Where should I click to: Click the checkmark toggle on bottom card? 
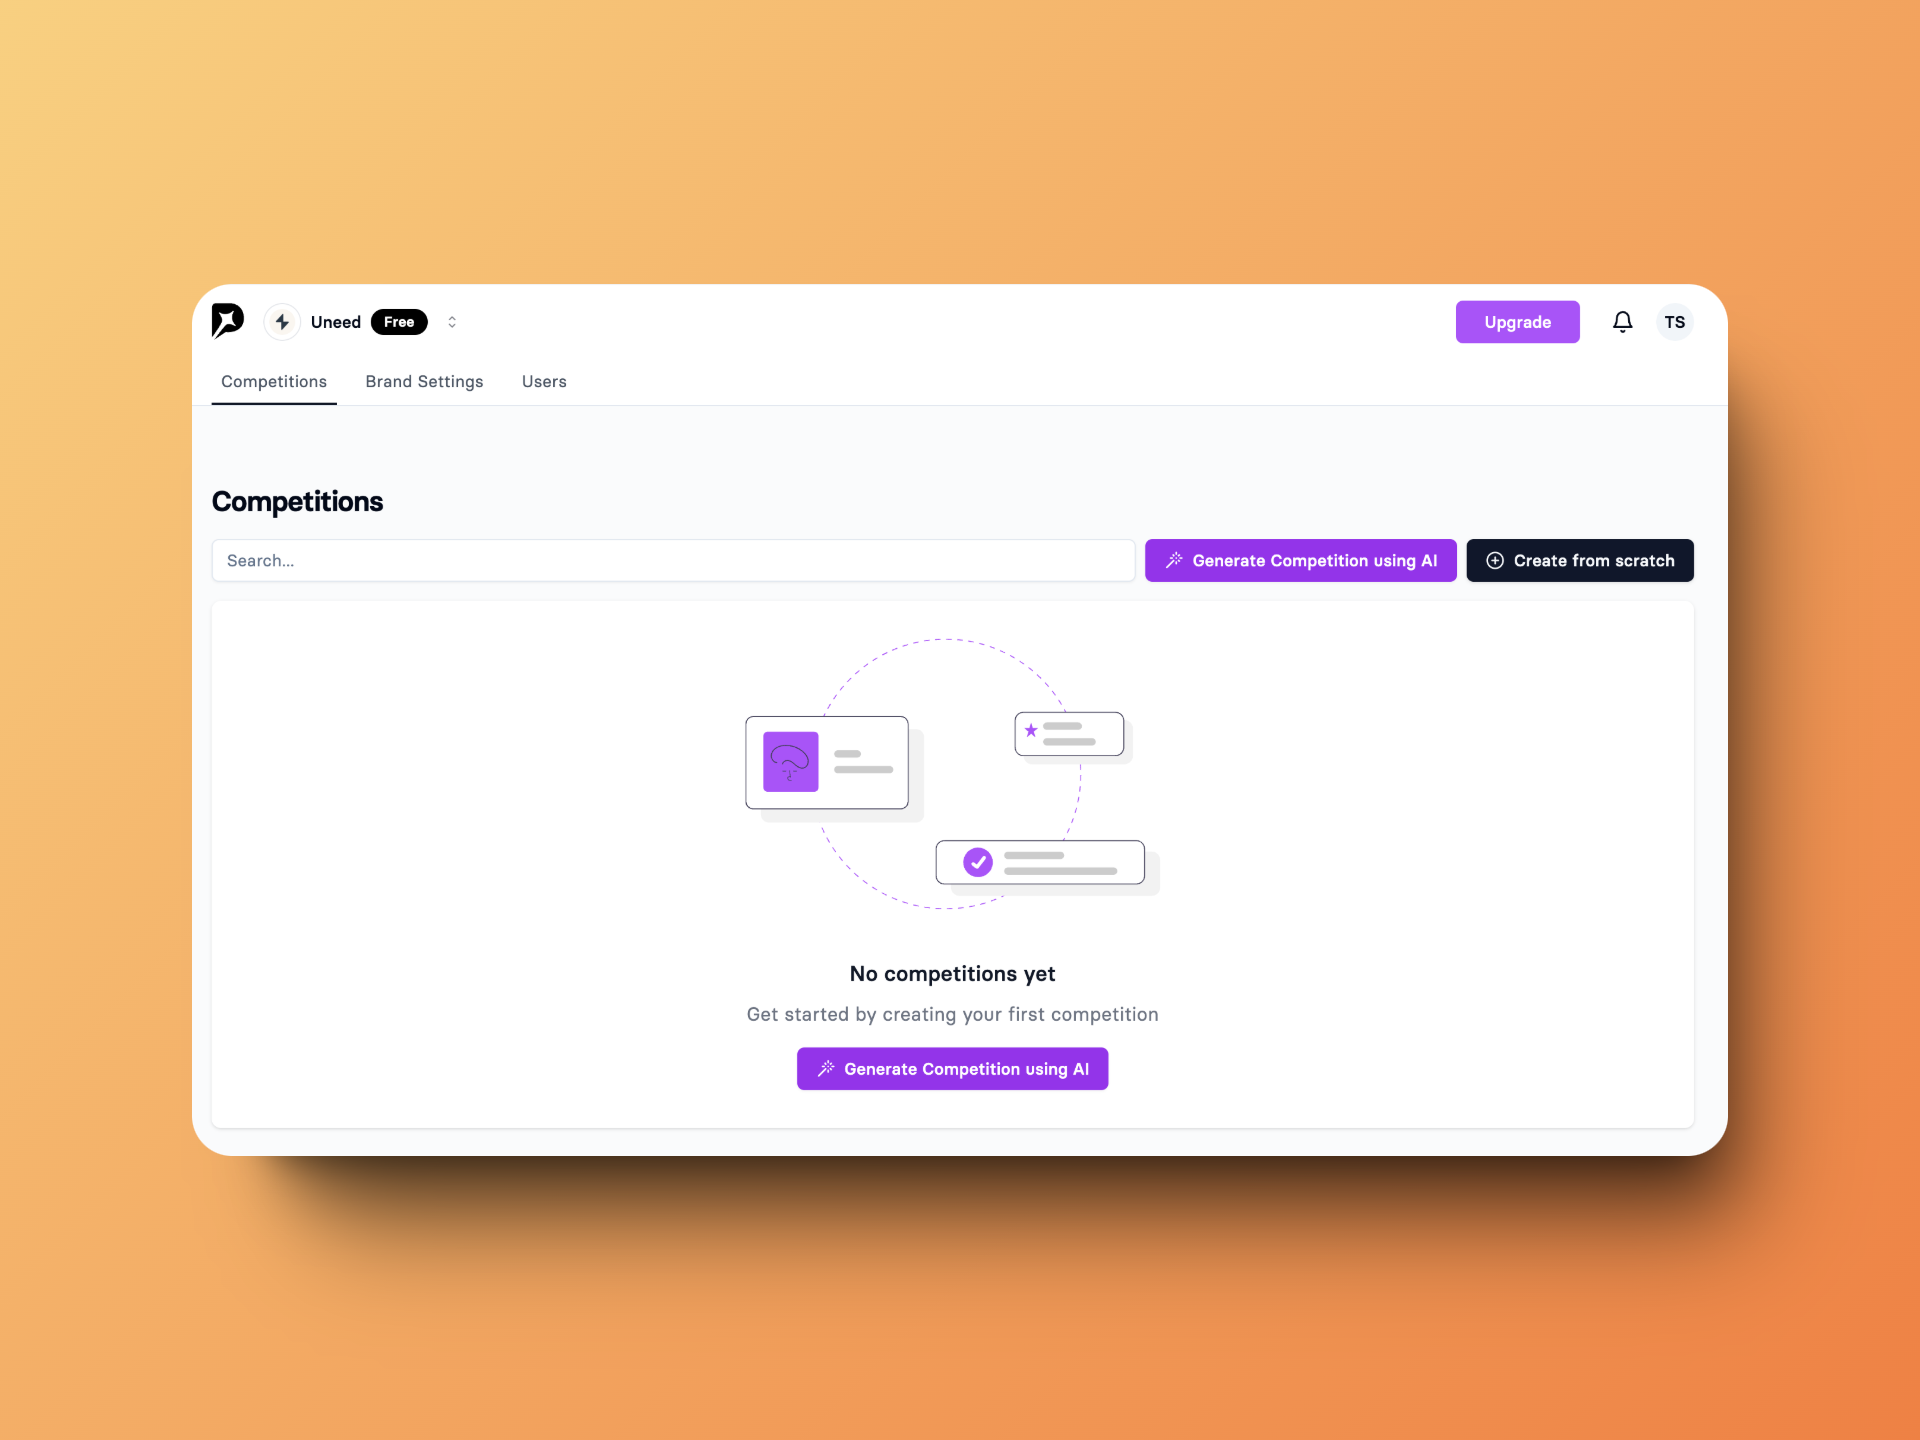click(978, 862)
